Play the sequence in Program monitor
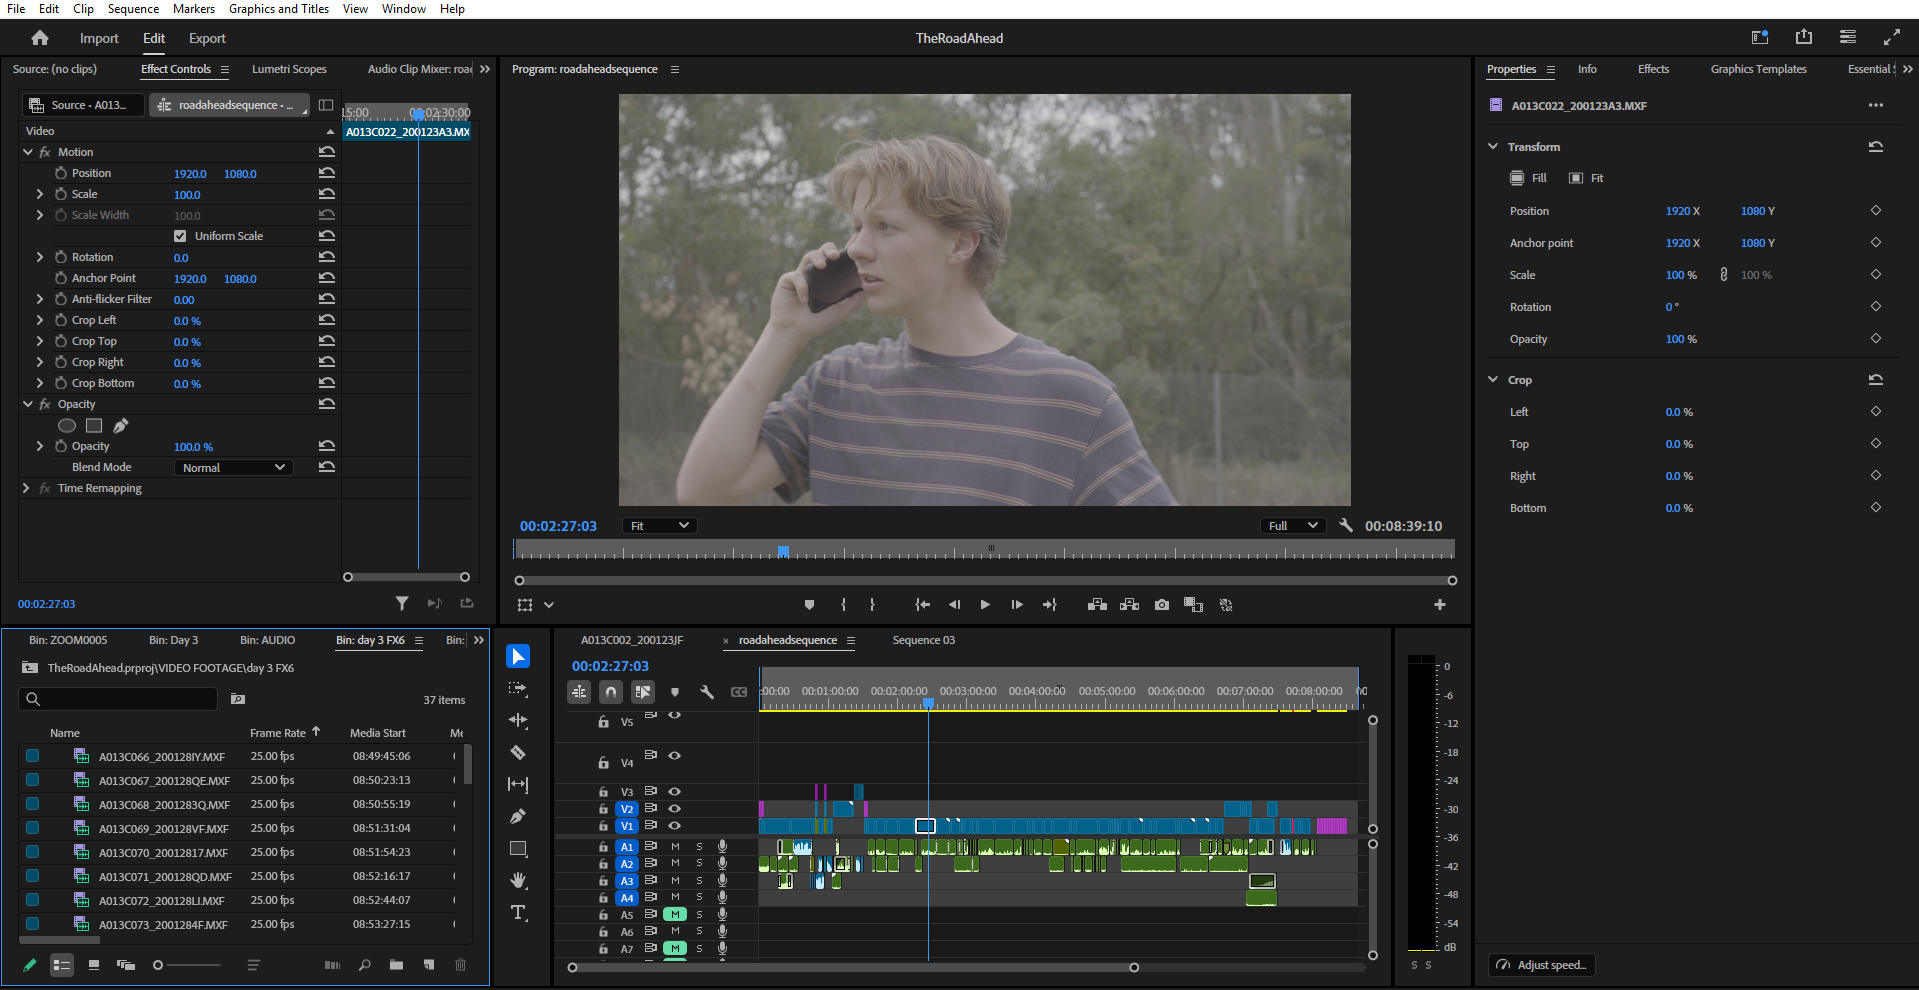Screen dimensions: 1919x990 (984, 604)
